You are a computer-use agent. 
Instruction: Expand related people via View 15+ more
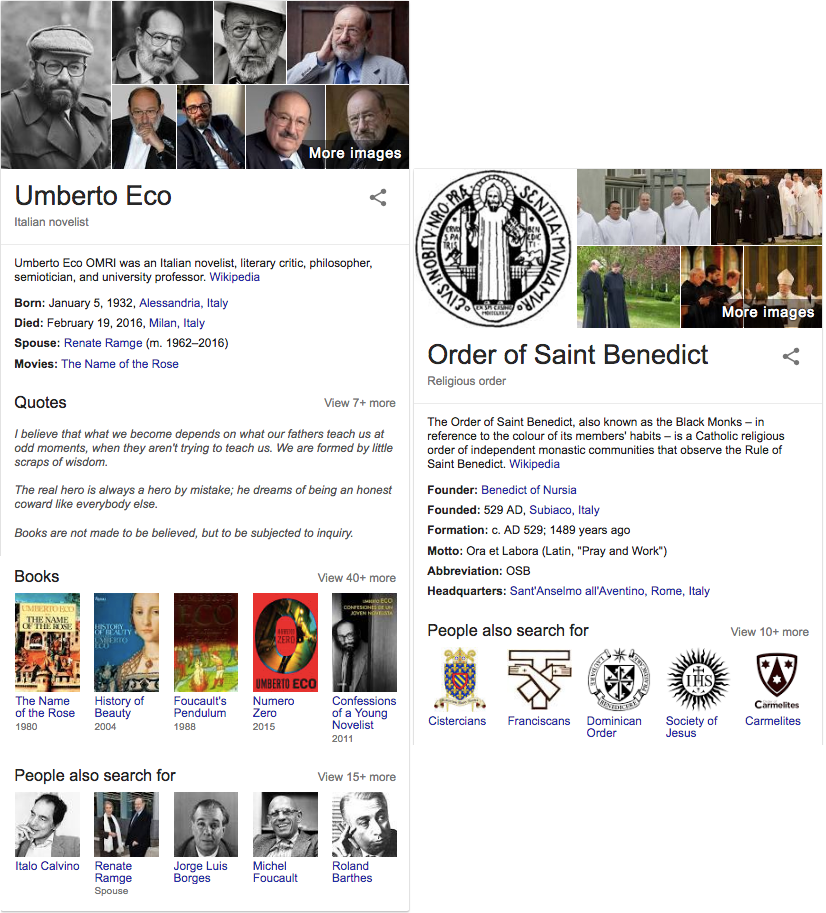tap(357, 777)
